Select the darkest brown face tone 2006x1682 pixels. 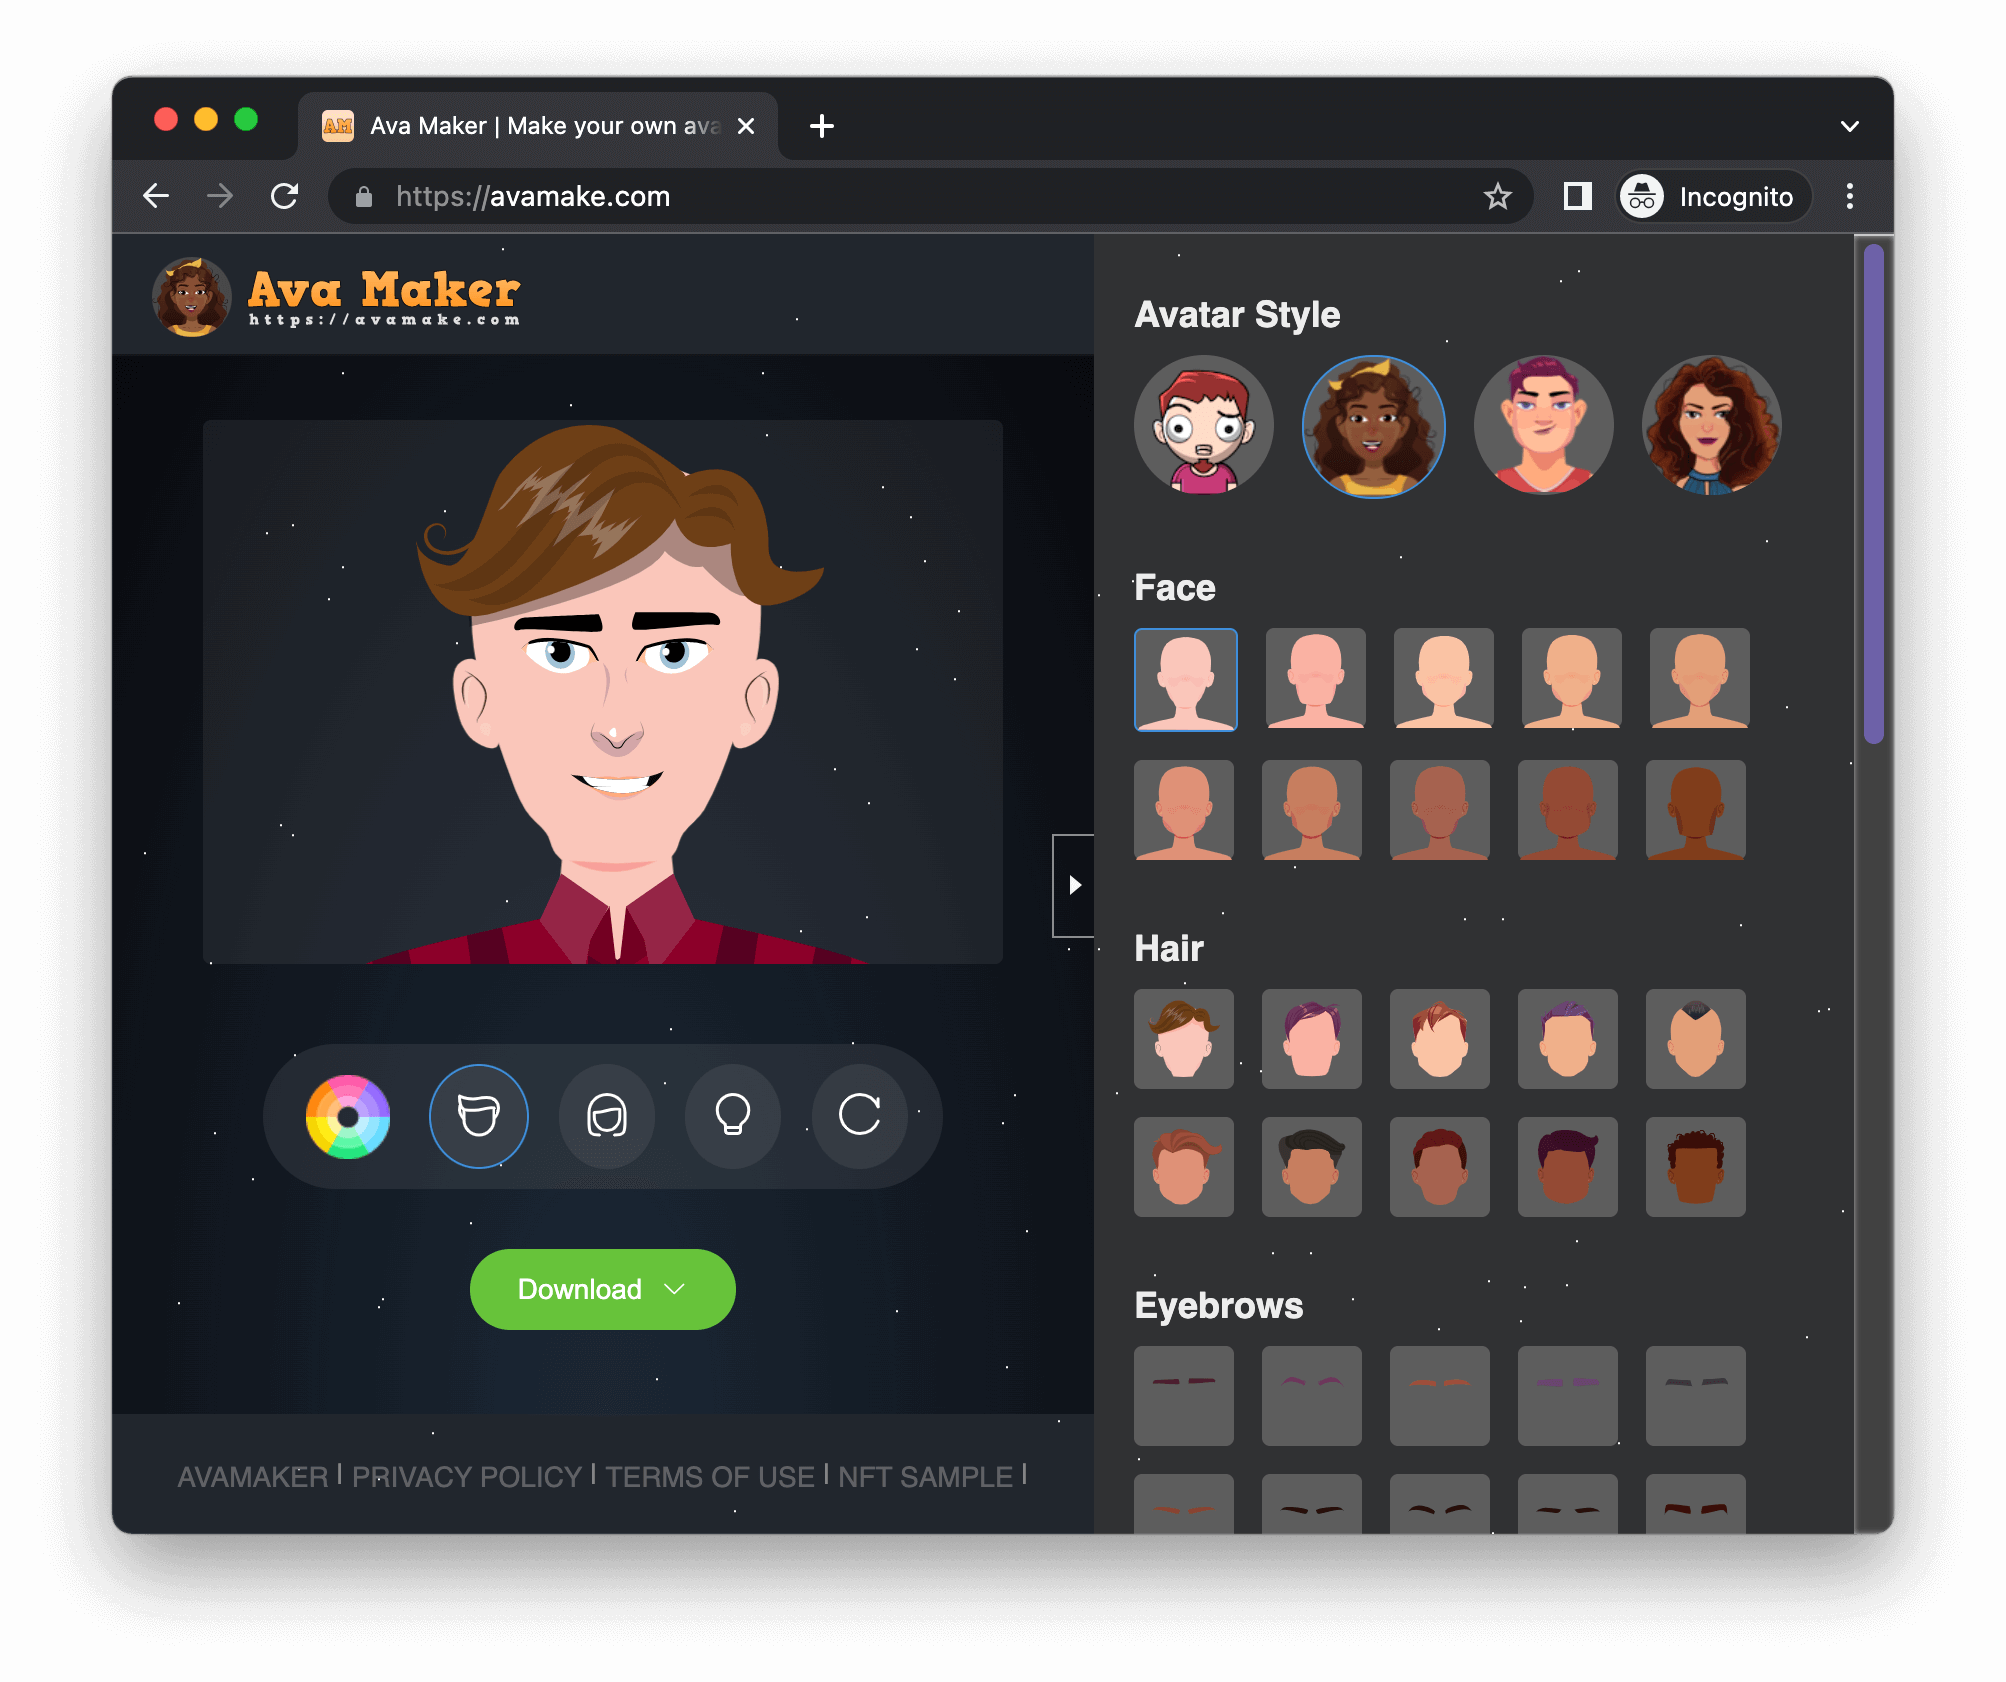[1696, 810]
